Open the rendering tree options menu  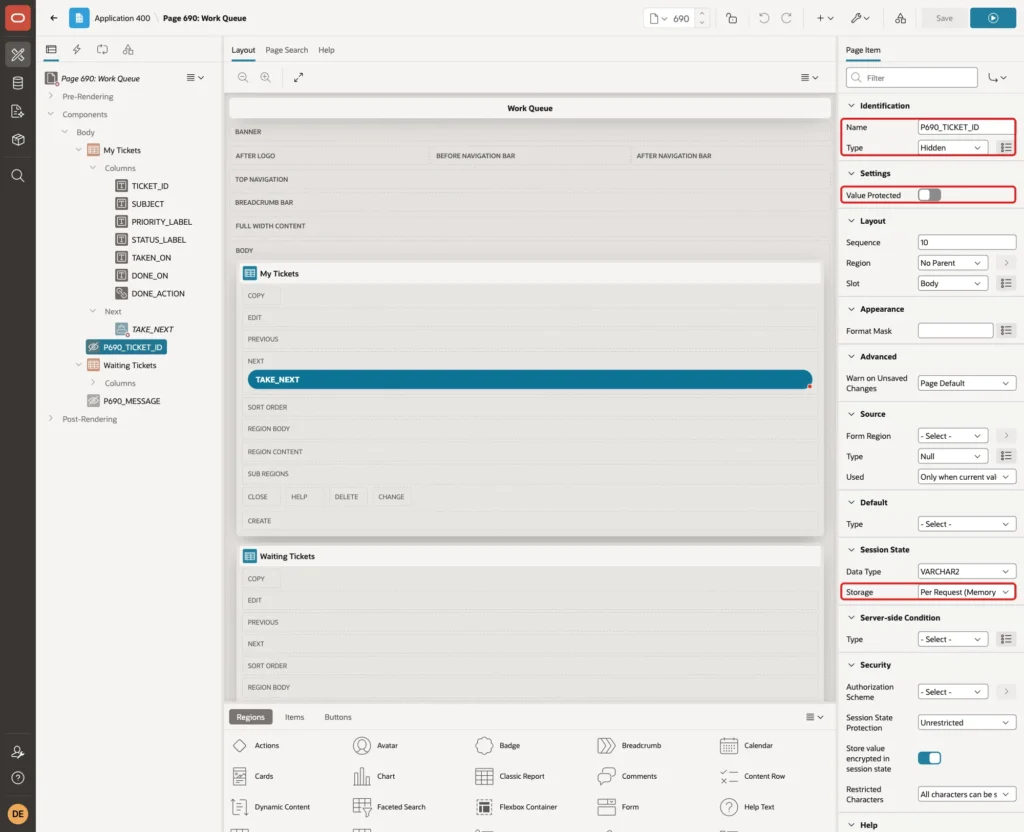(195, 78)
